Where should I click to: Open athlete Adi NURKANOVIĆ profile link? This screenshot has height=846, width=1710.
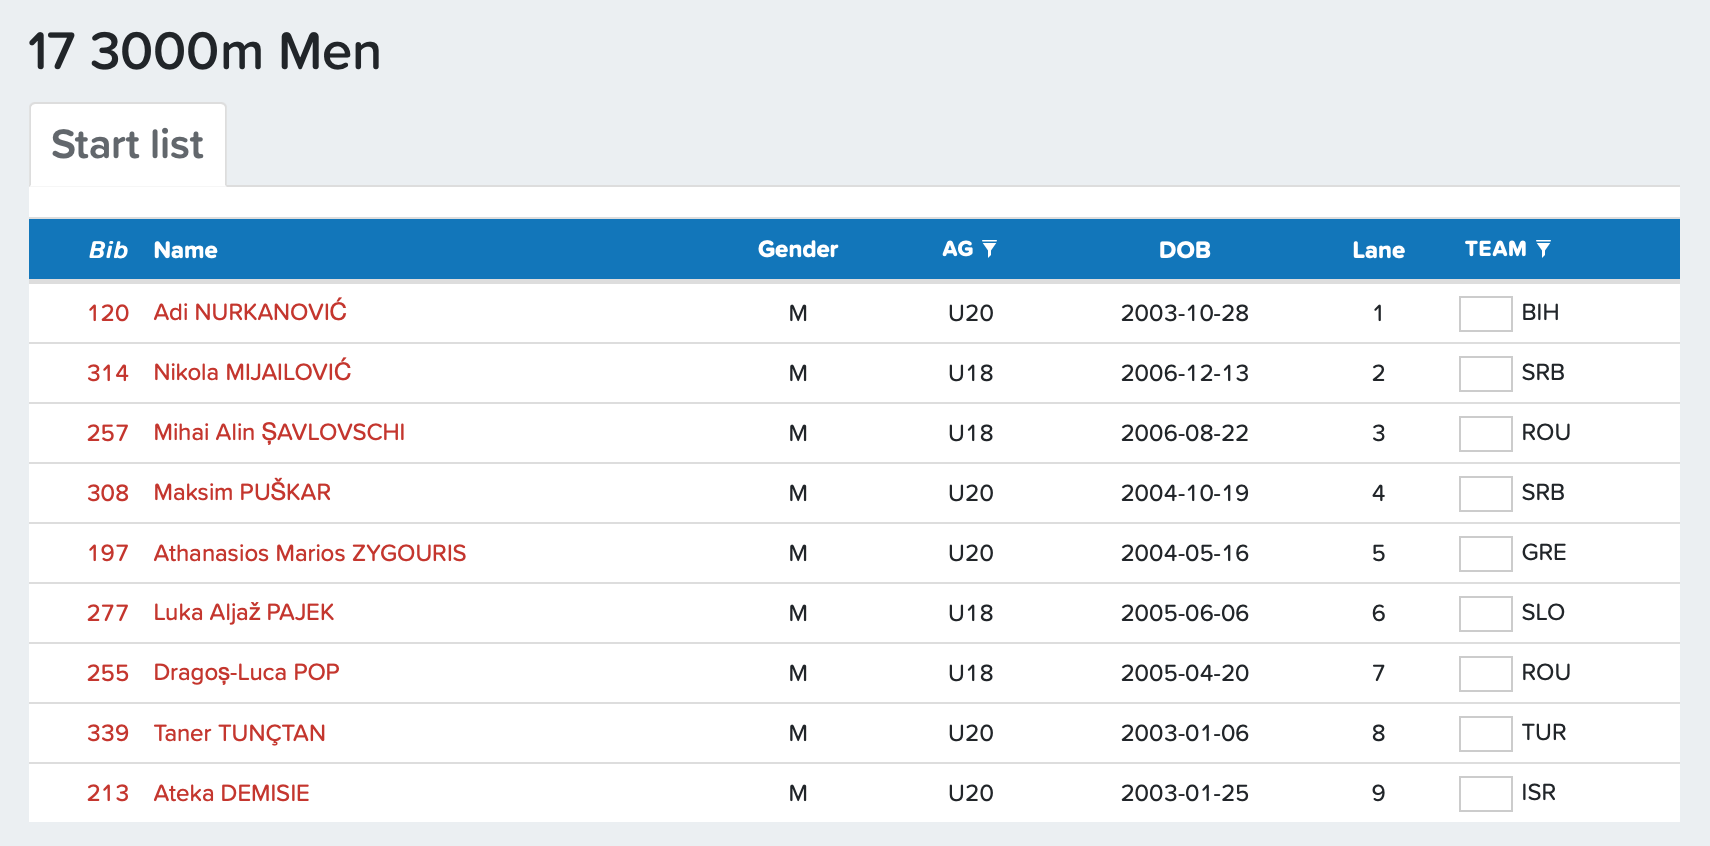[250, 312]
